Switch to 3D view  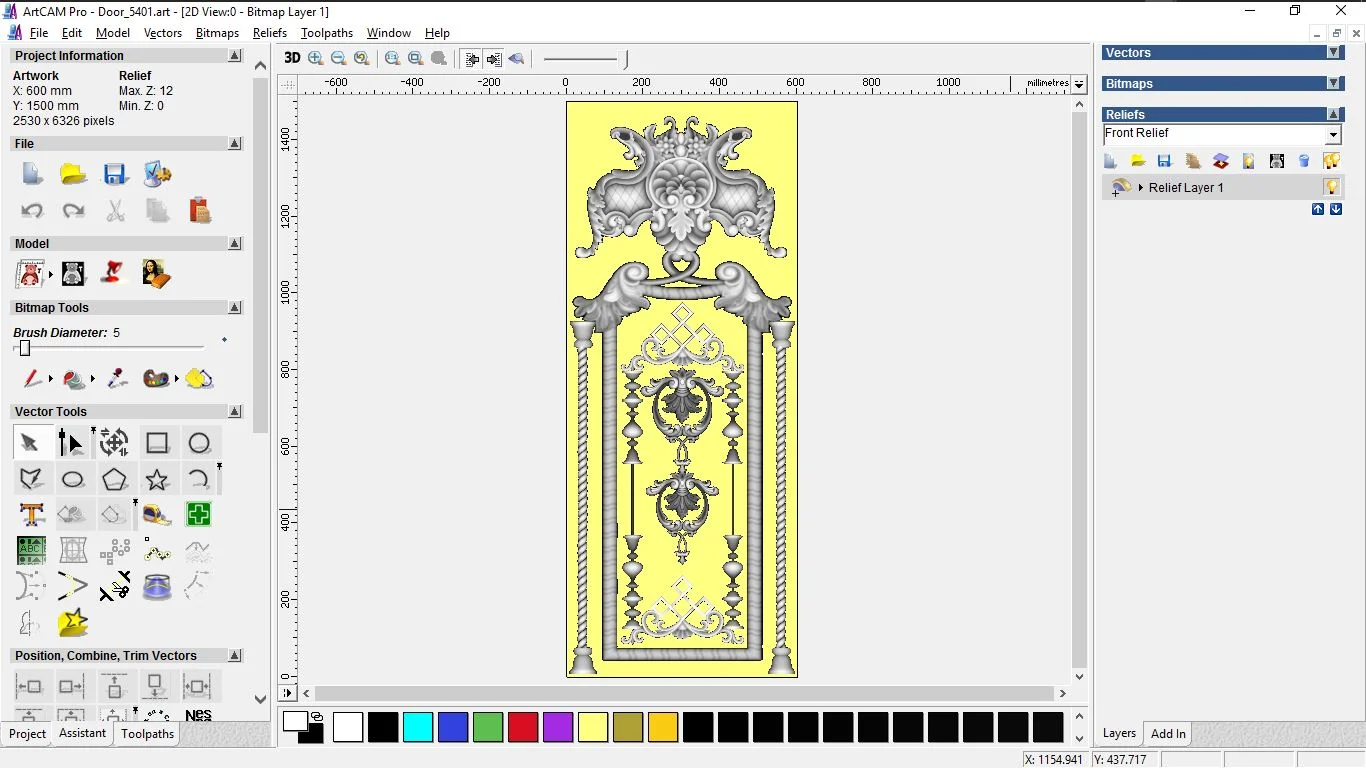point(292,58)
